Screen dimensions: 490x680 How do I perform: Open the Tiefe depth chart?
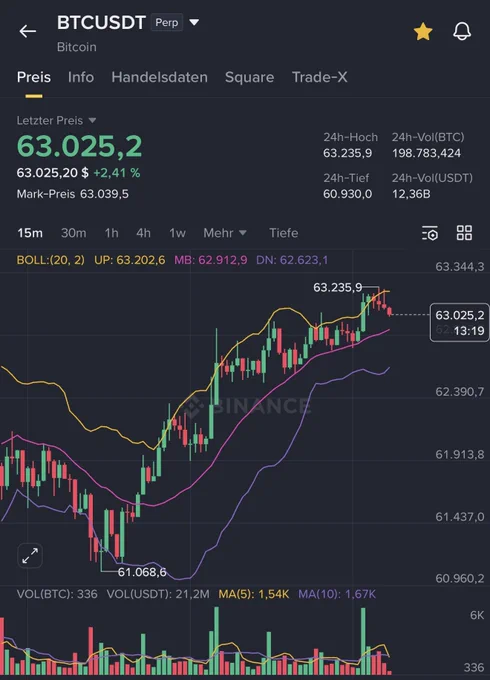pos(283,233)
